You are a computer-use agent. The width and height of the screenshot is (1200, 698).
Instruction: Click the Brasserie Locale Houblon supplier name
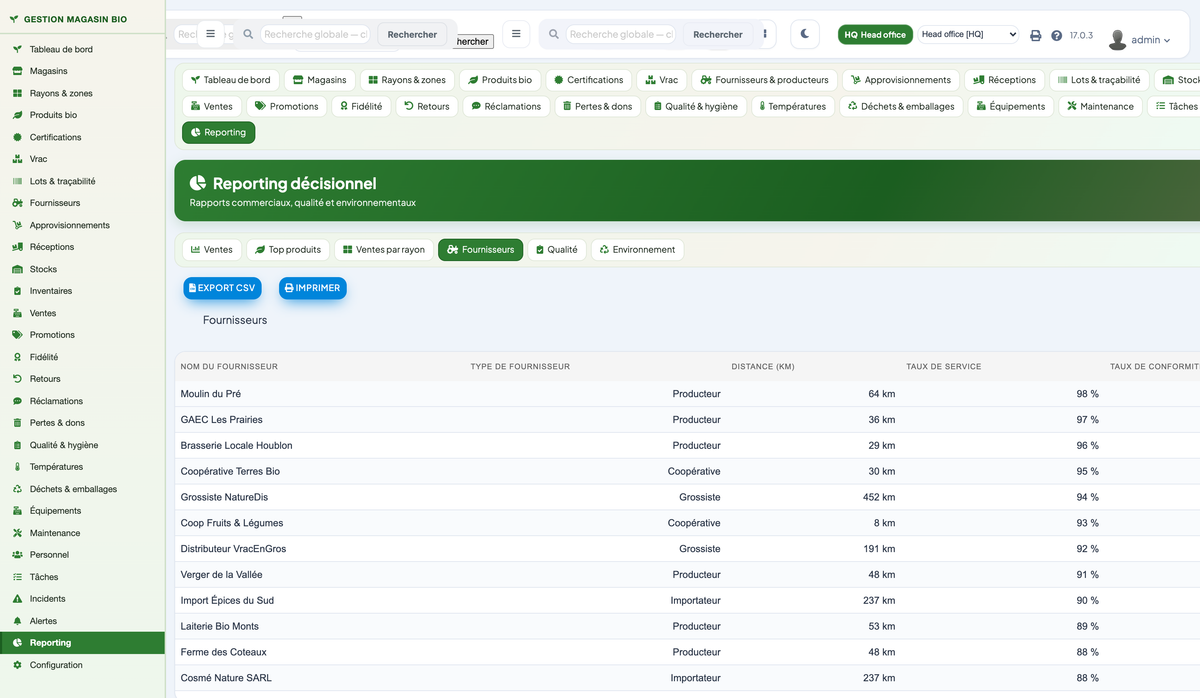click(x=236, y=446)
